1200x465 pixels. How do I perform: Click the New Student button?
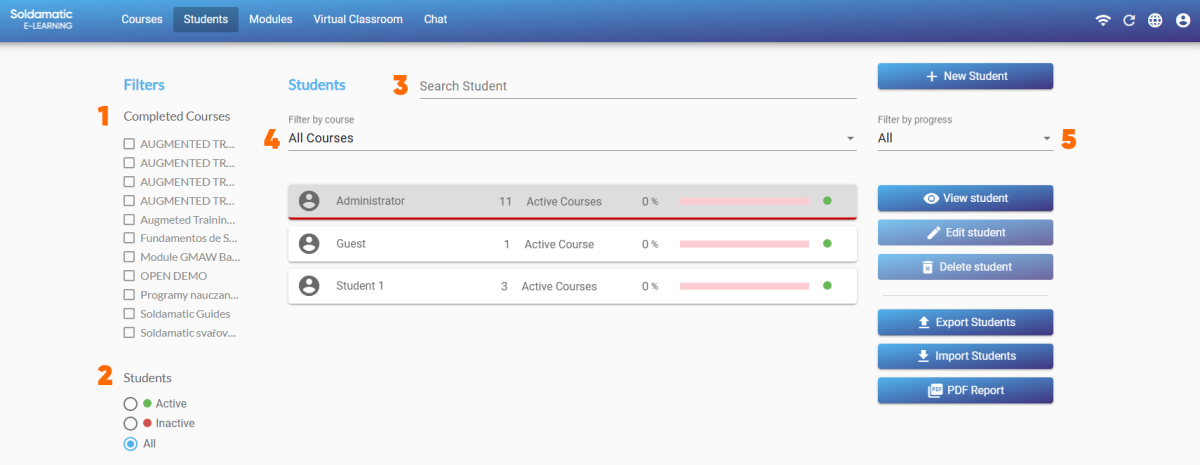pos(965,76)
